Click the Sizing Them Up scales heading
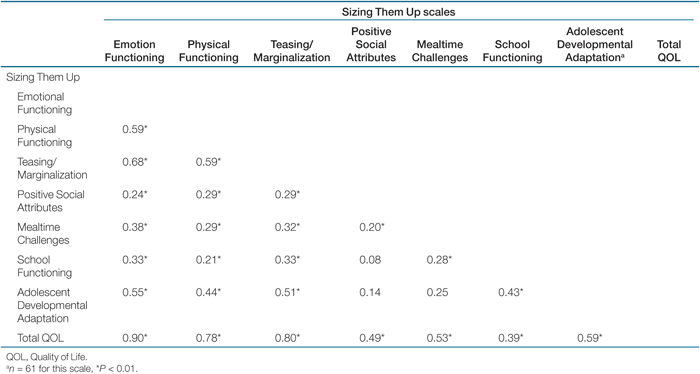 (399, 12)
